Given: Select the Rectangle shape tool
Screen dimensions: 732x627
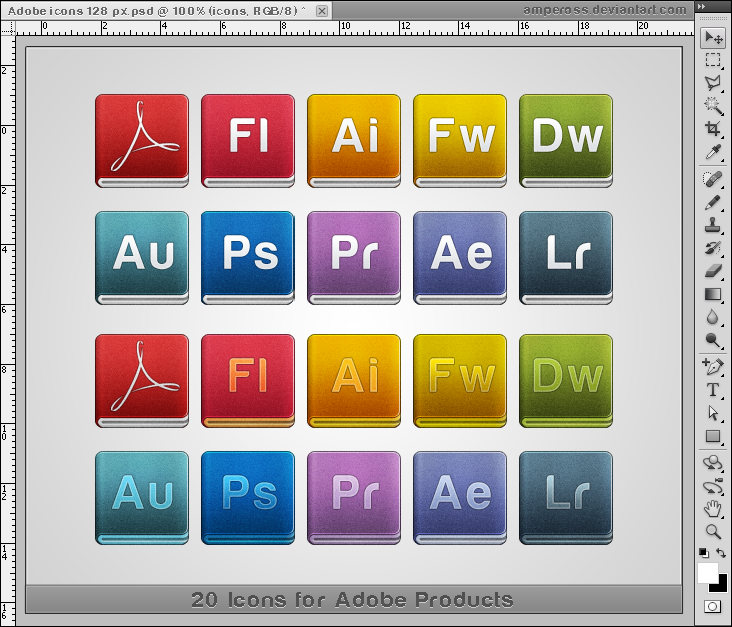Looking at the screenshot, I should point(713,436).
